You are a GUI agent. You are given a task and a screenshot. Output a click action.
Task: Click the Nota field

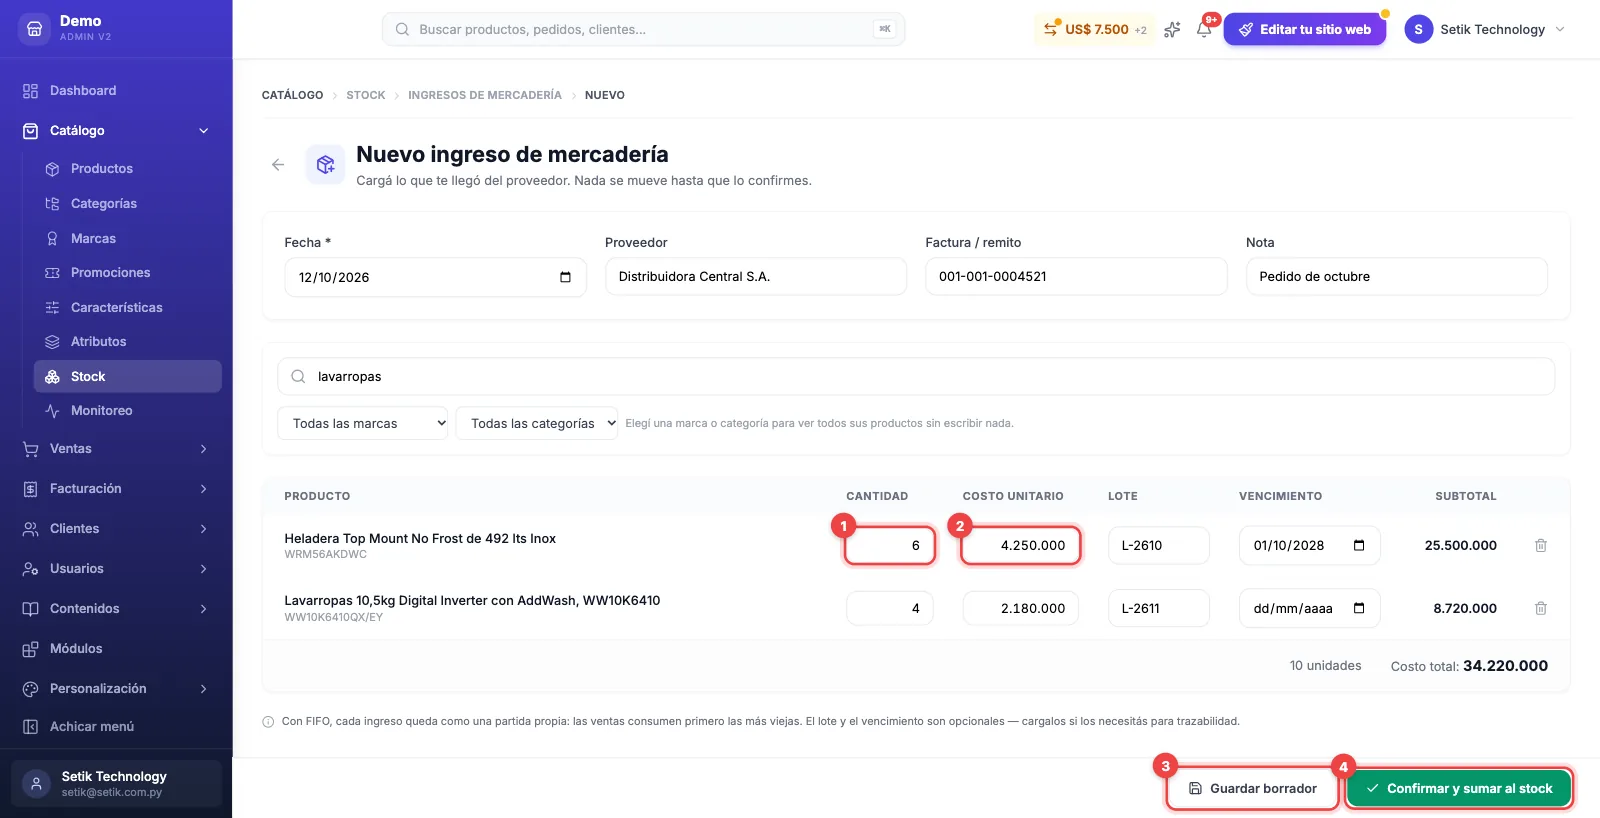click(1396, 276)
